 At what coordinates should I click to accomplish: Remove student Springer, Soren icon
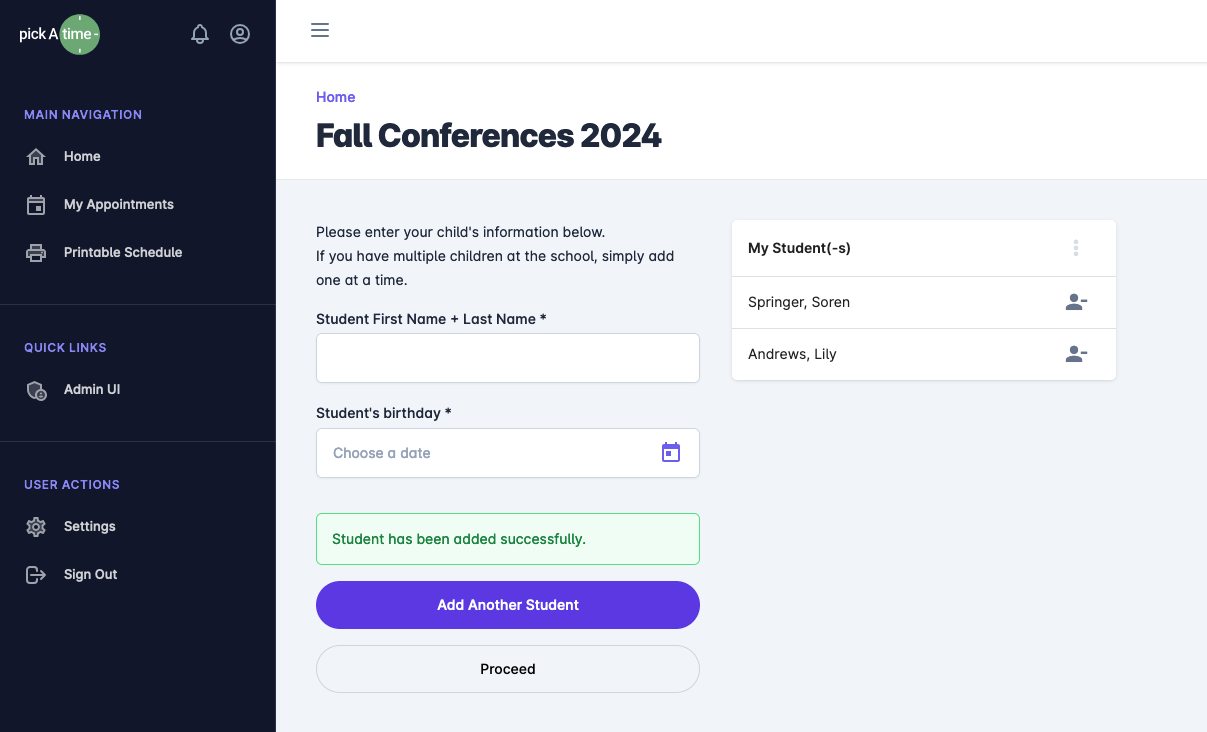[x=1076, y=302]
